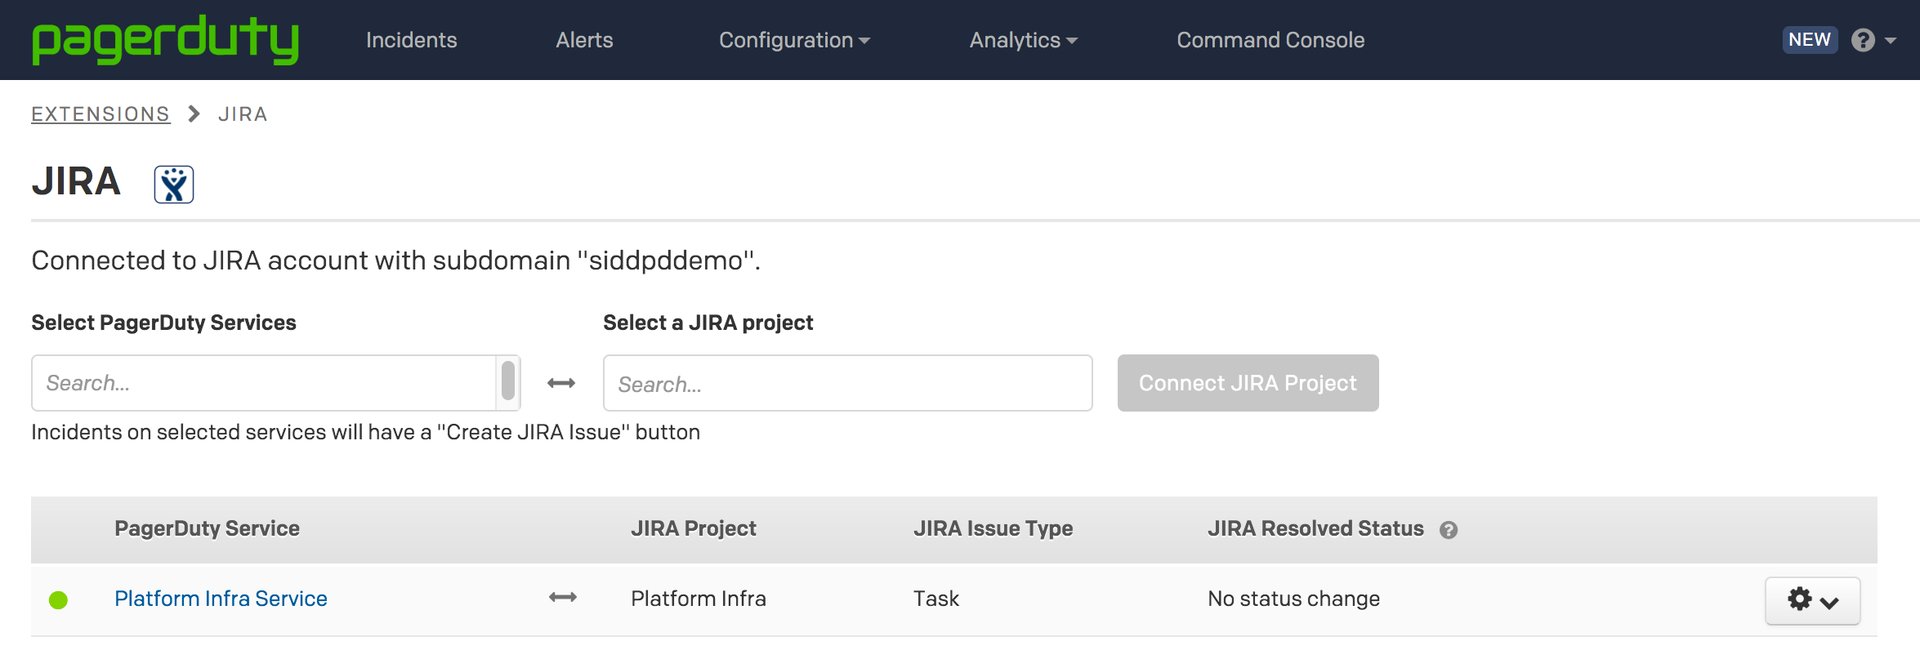
Task: Click the No status change cell
Action: click(1294, 598)
